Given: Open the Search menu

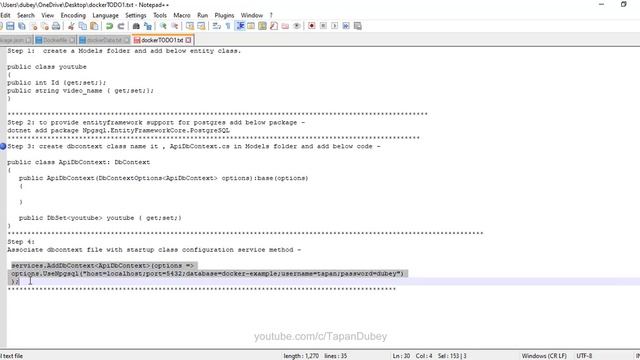Looking at the screenshot, I should click(x=26, y=15).
